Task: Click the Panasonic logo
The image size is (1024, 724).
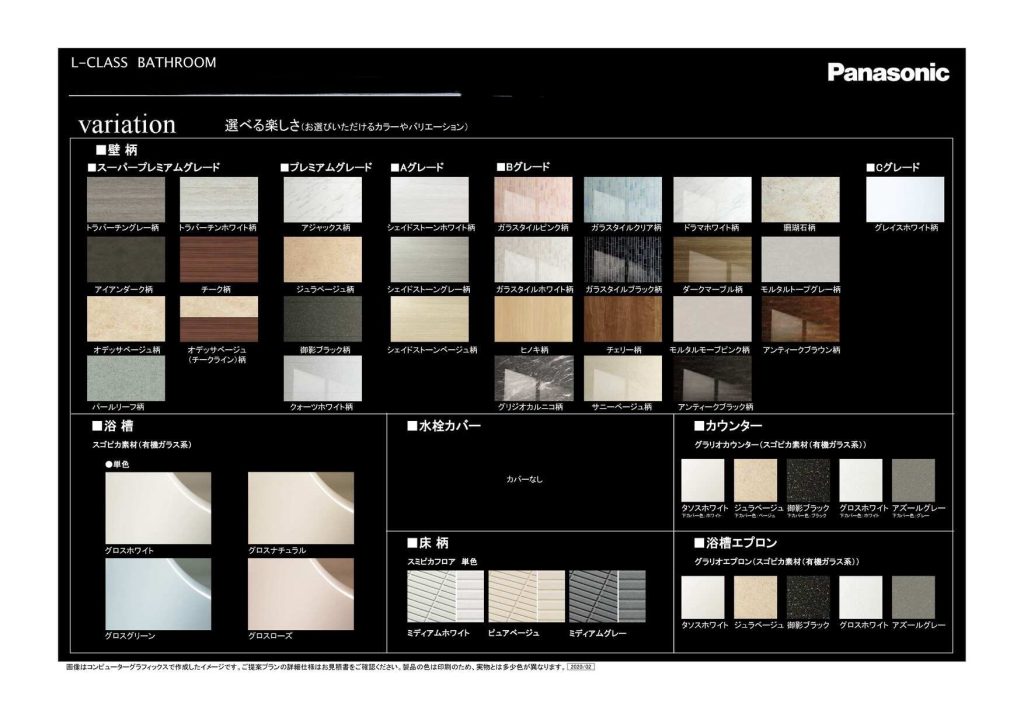Action: pyautogui.click(x=888, y=72)
